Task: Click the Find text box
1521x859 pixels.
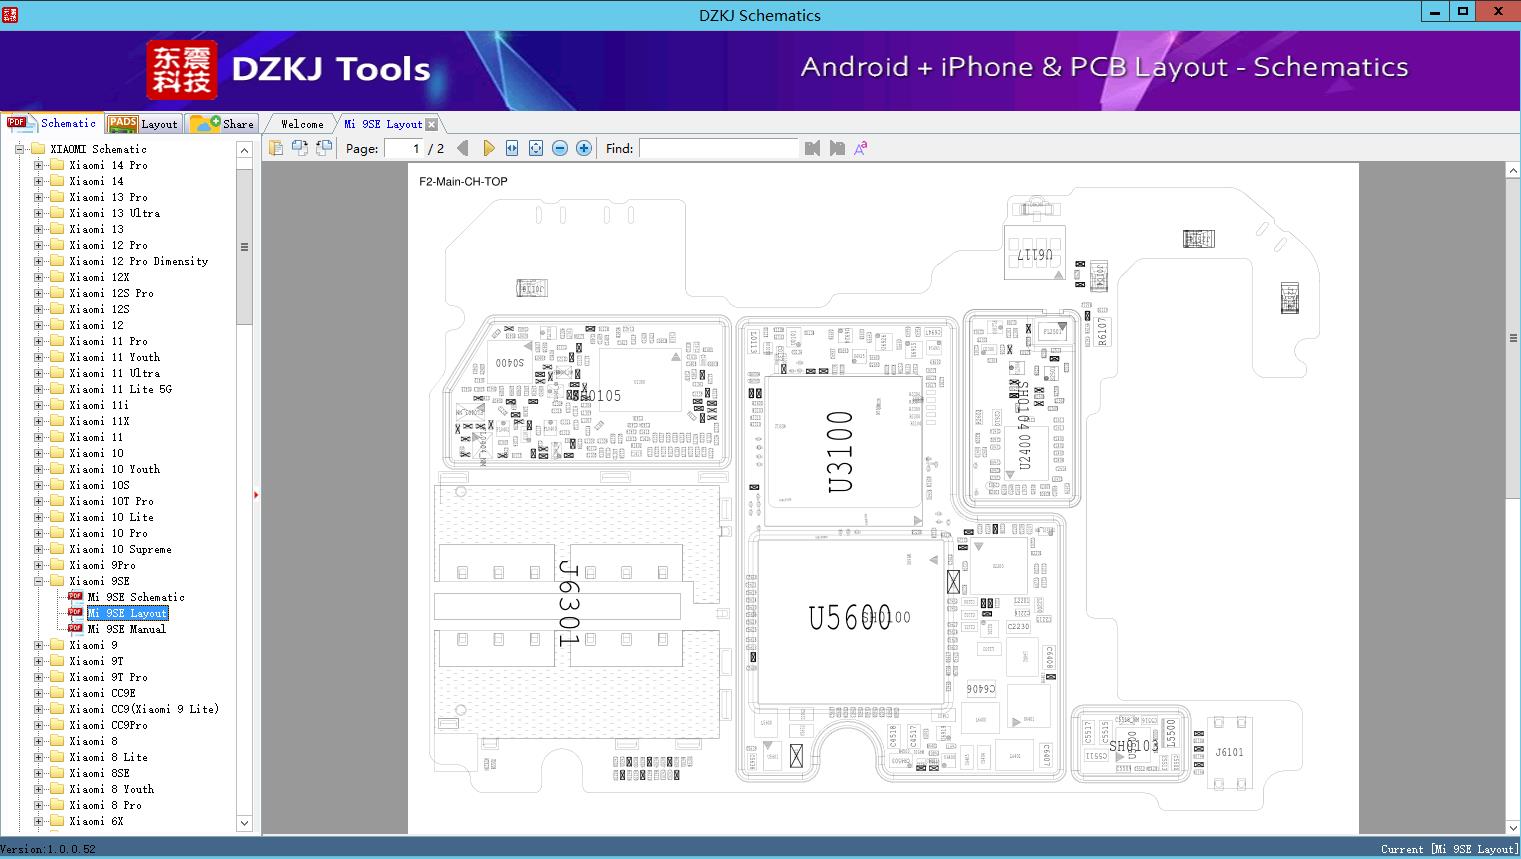Action: point(719,148)
